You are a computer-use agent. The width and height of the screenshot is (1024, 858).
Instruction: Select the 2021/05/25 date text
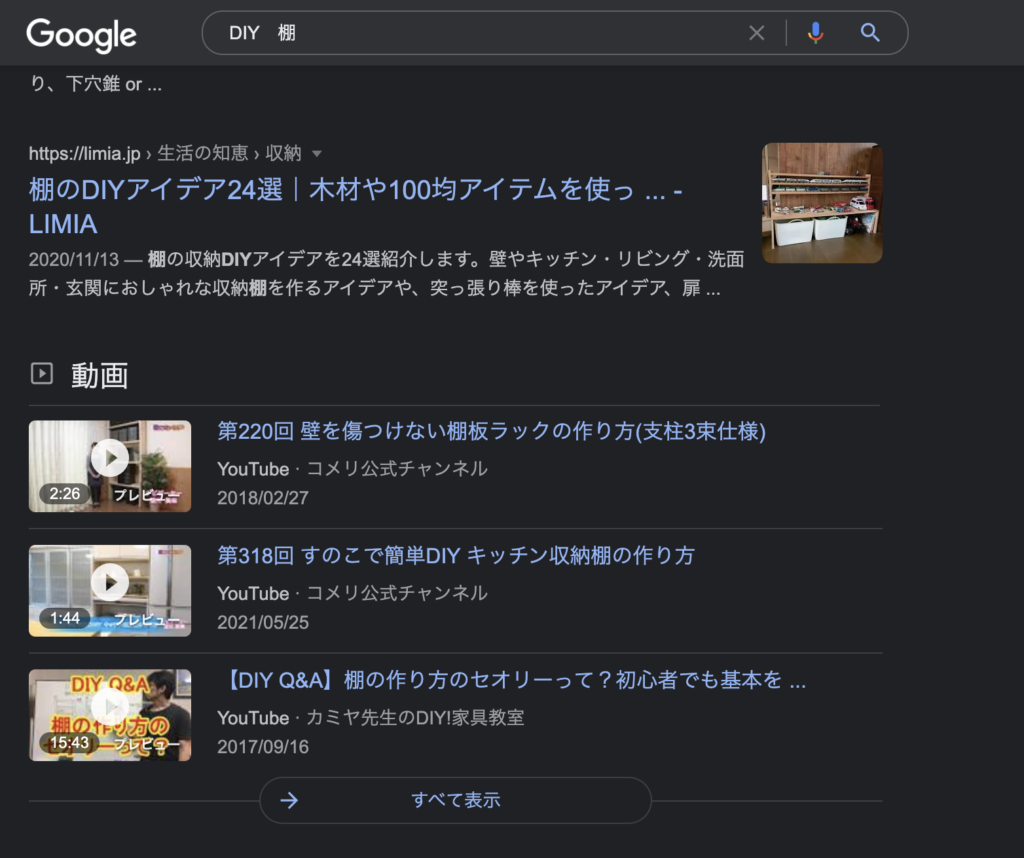coord(263,622)
